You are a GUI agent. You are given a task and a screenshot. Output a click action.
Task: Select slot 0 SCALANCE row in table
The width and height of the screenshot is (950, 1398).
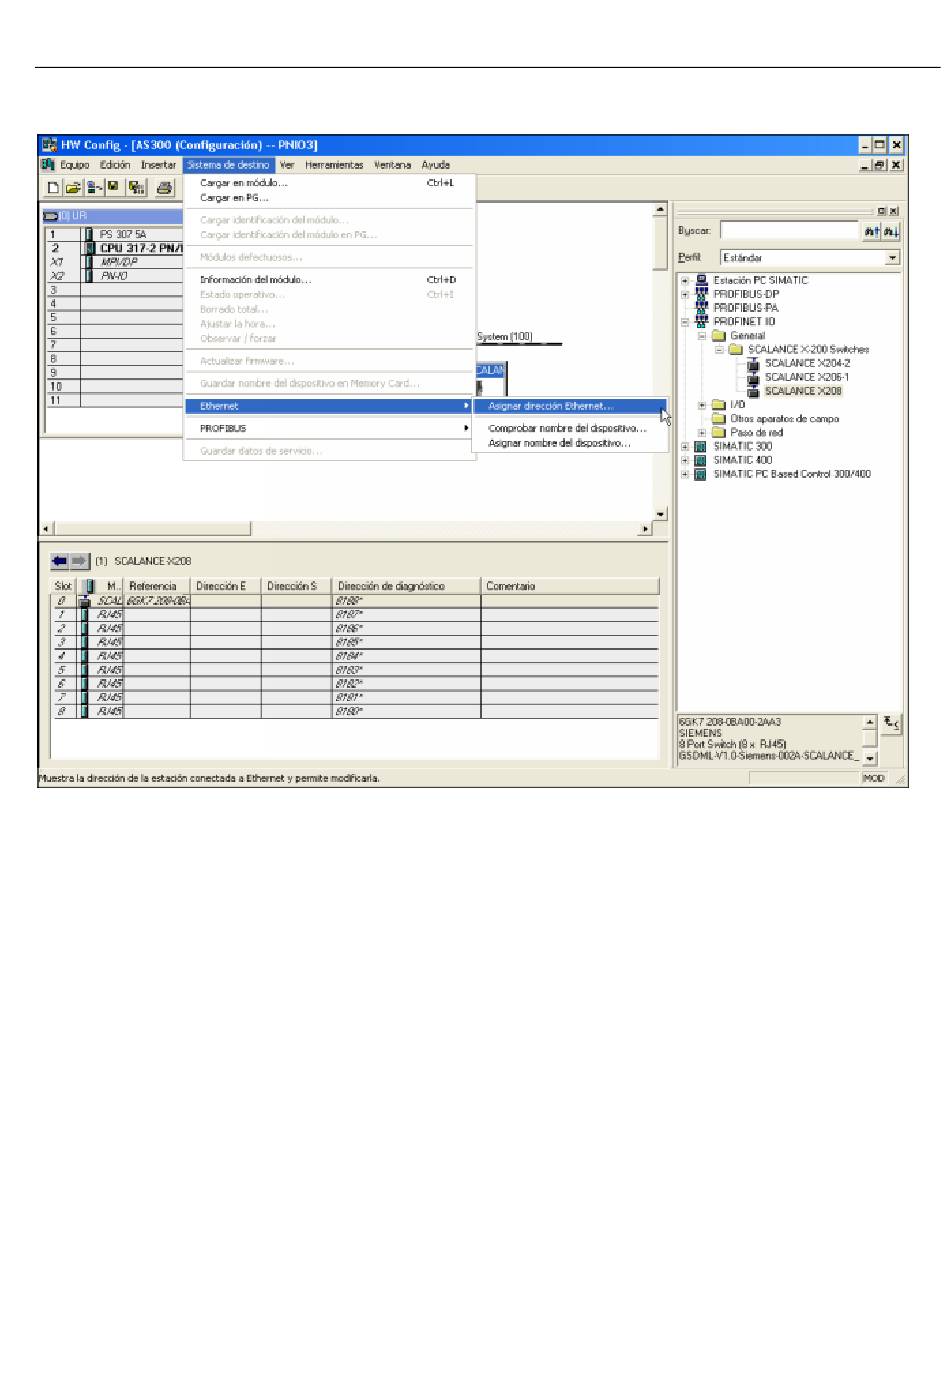355,601
